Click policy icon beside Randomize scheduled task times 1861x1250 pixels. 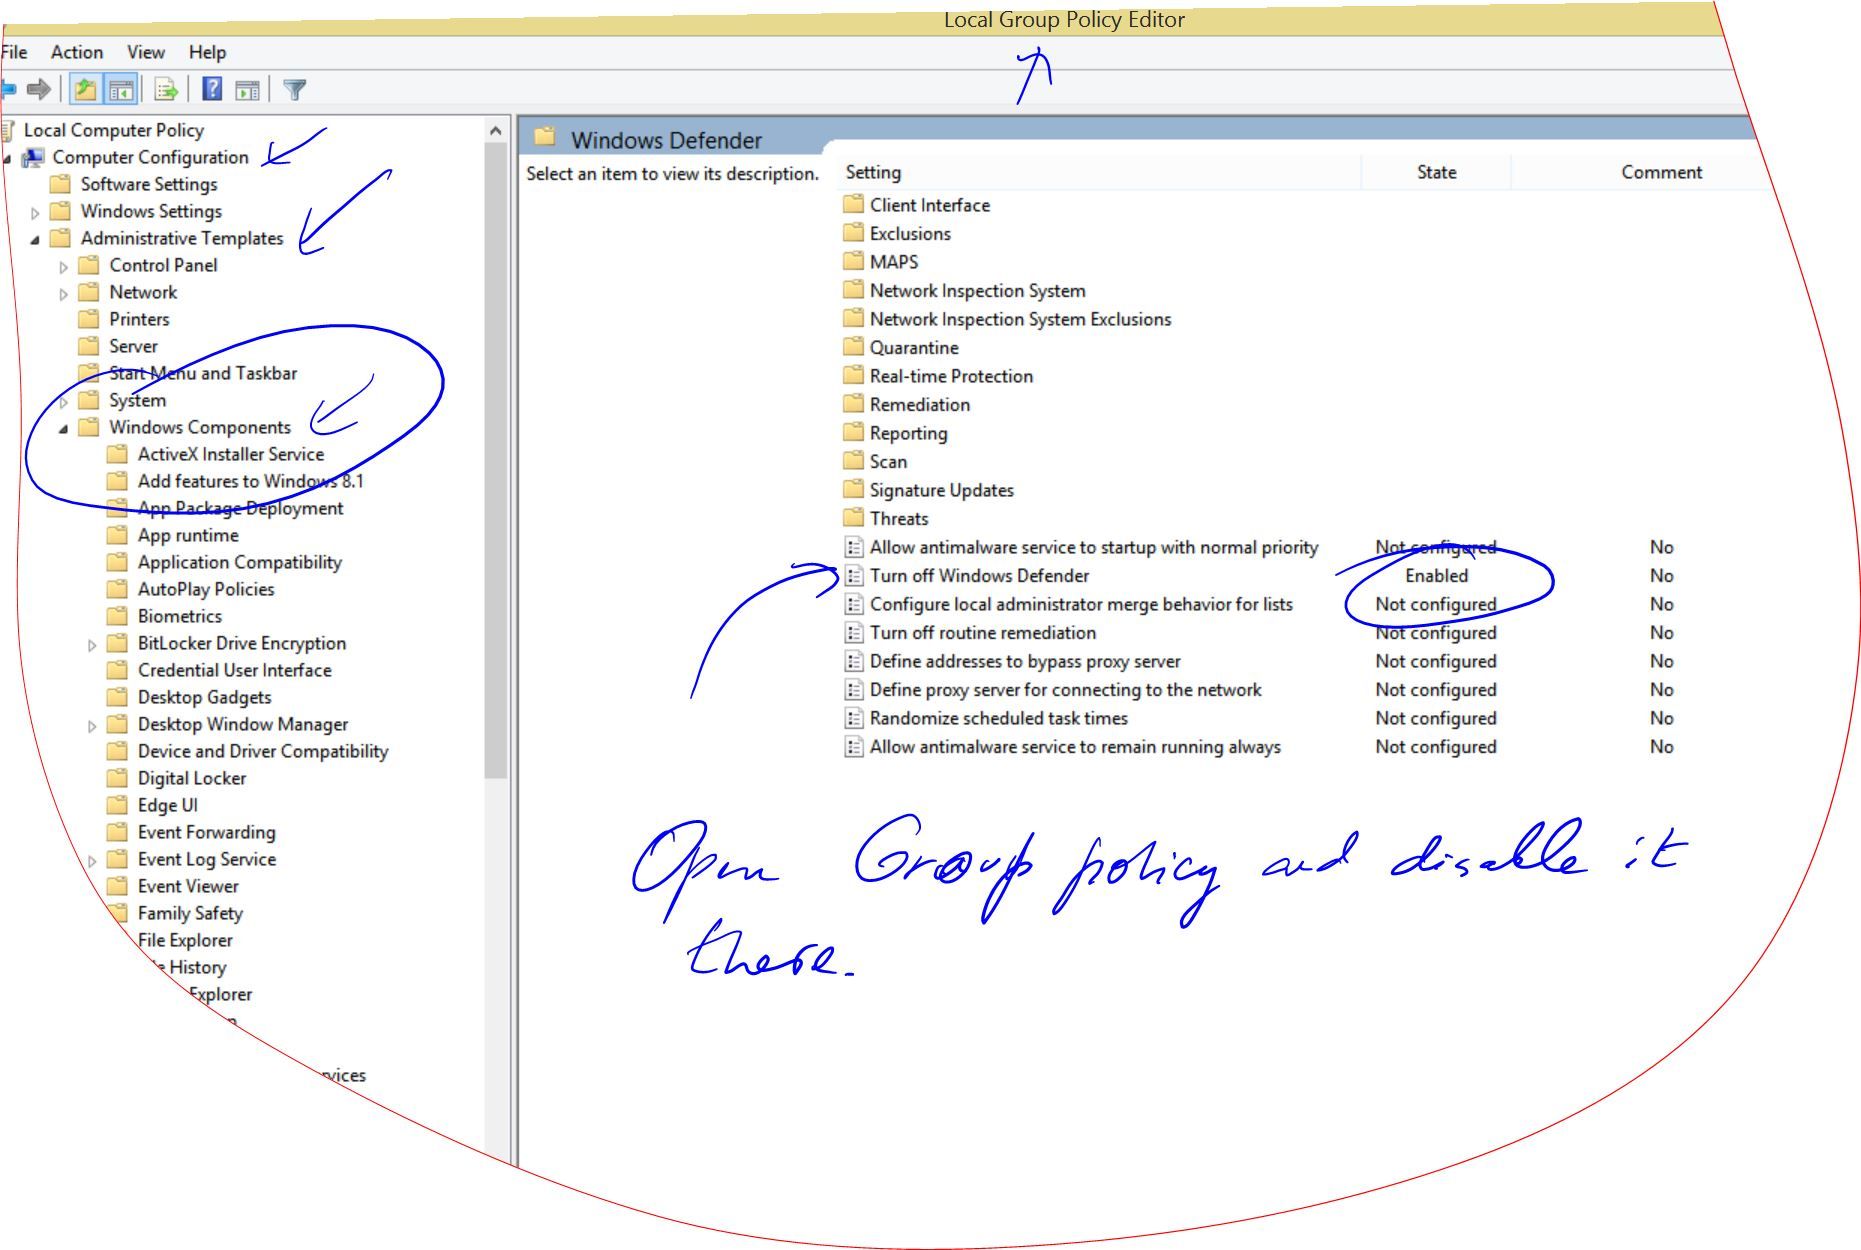coord(854,718)
